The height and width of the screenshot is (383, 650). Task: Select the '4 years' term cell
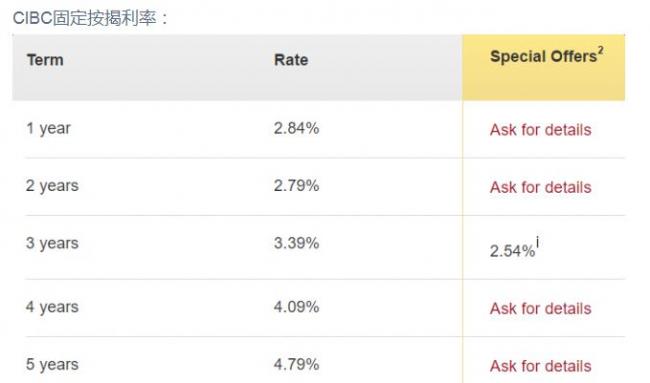pos(52,307)
